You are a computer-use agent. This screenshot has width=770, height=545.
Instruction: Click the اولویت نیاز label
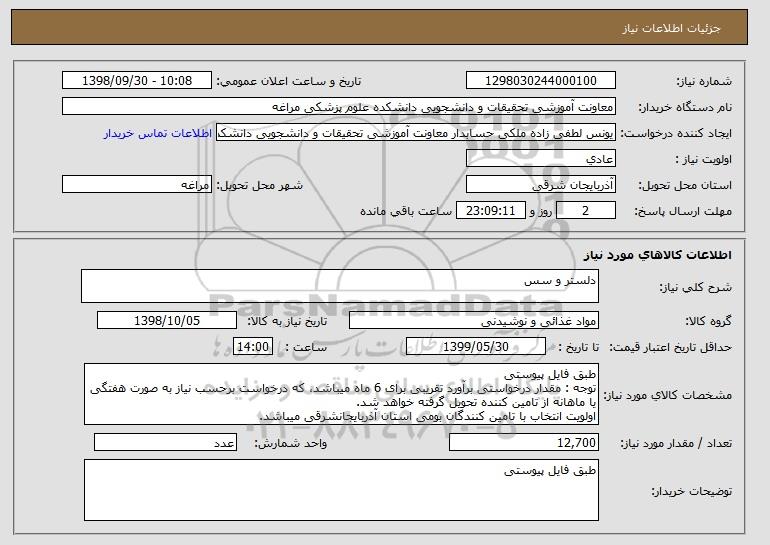pyautogui.click(x=704, y=160)
